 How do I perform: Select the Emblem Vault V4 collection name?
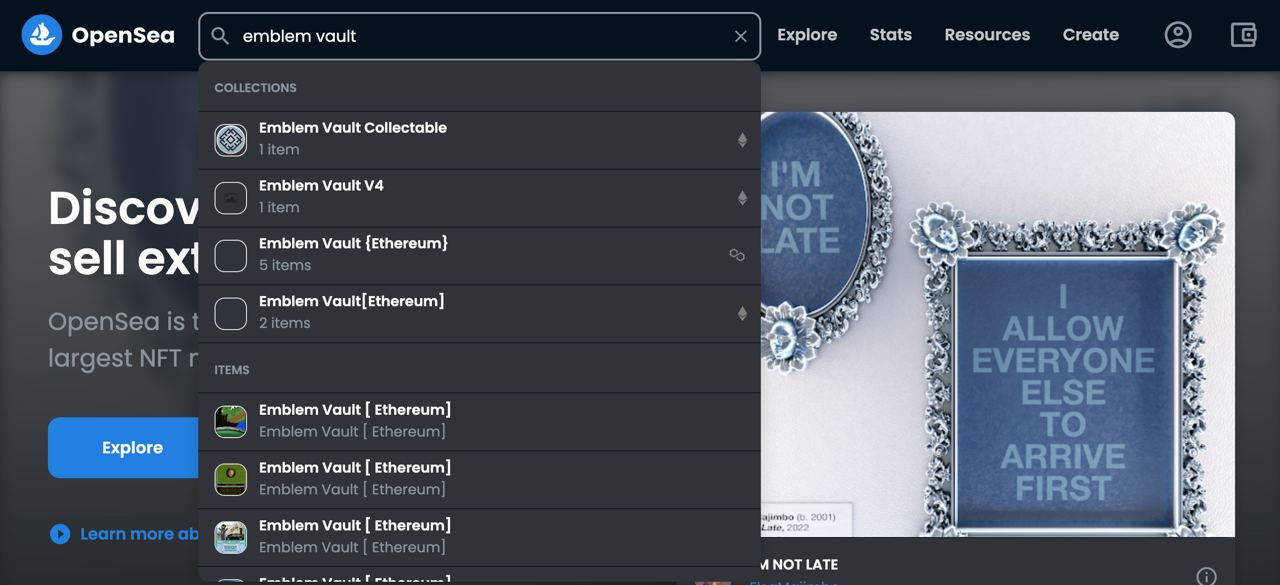[x=321, y=186]
